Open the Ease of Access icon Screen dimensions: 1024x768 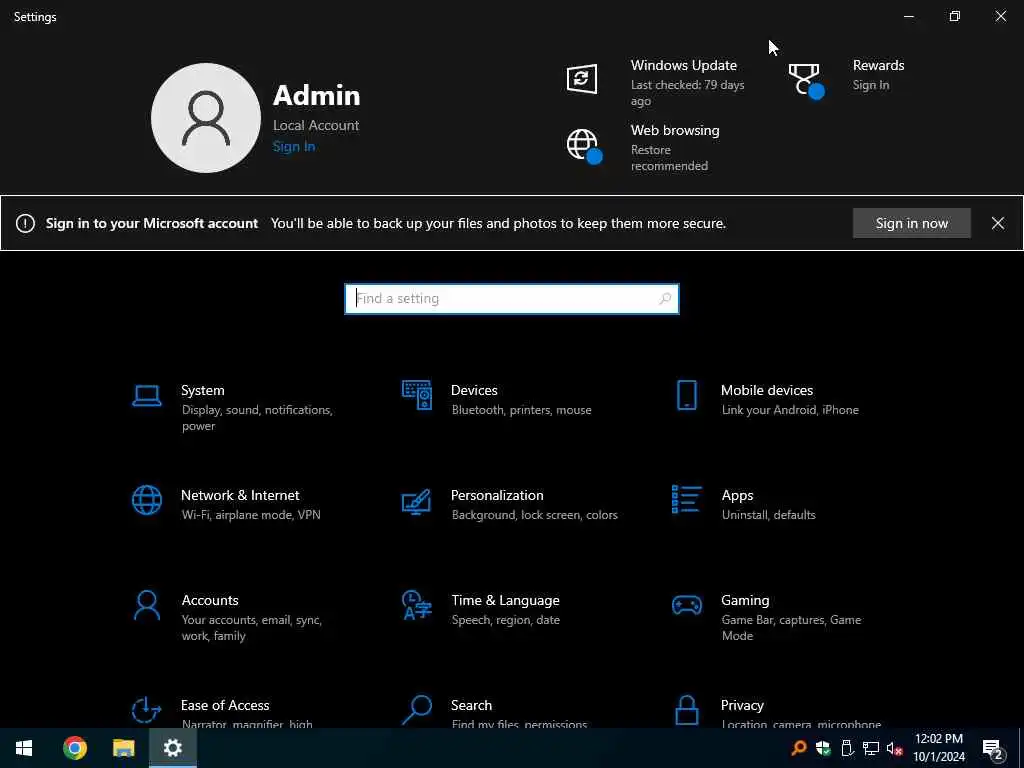click(x=147, y=711)
